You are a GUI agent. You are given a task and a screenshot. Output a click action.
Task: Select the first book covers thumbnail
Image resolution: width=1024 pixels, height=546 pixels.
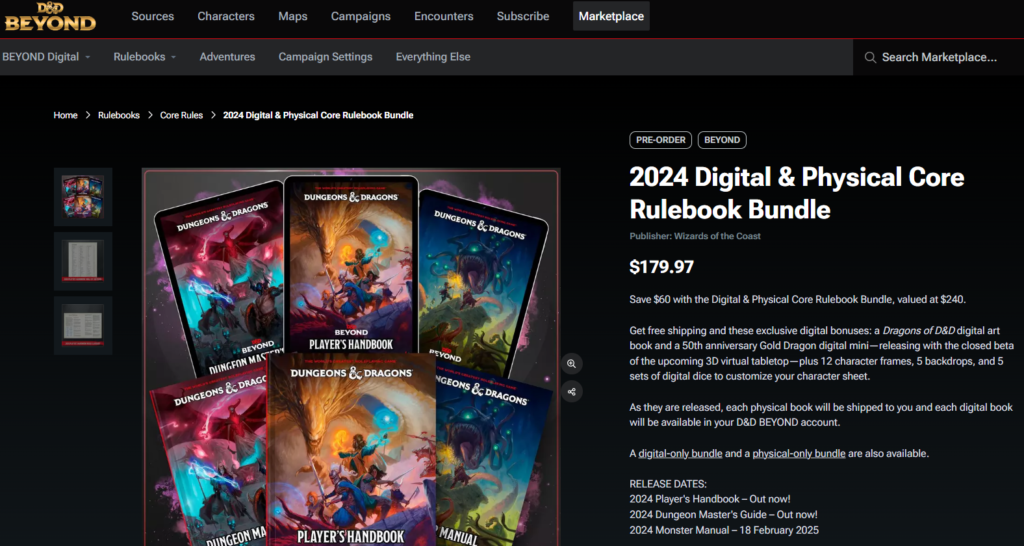83,197
